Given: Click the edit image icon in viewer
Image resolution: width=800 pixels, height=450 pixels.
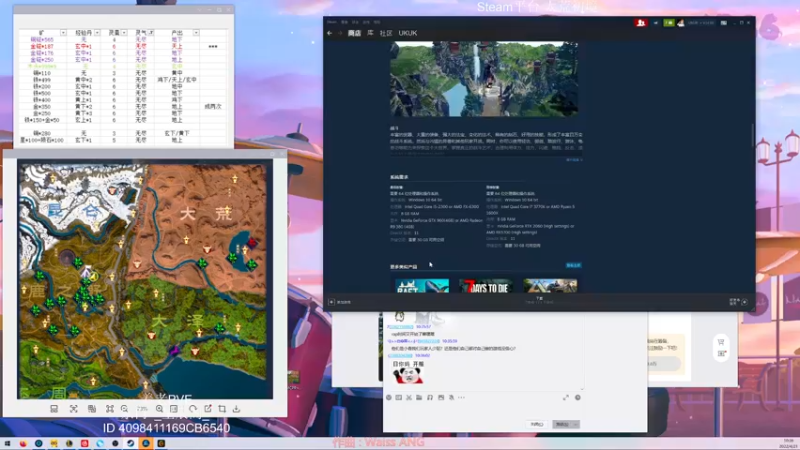Looking at the screenshot, I should pyautogui.click(x=208, y=409).
